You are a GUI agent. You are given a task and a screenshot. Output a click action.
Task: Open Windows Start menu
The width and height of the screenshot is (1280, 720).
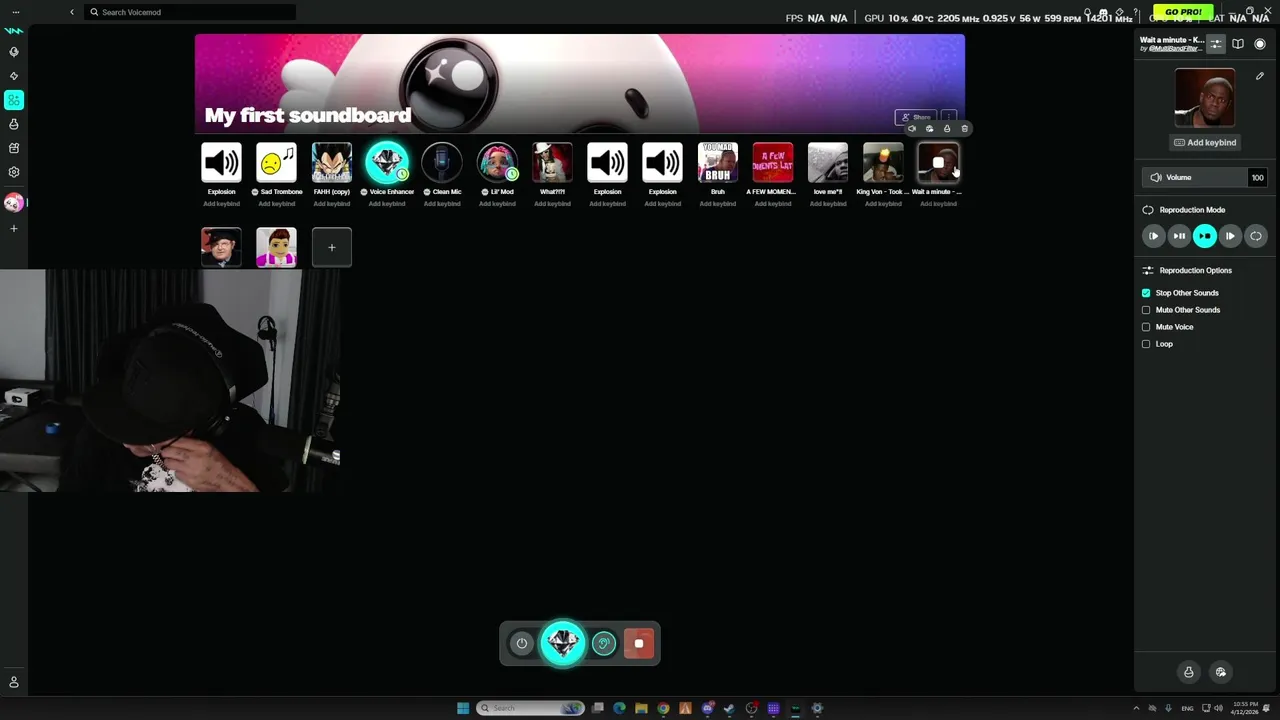coord(463,708)
